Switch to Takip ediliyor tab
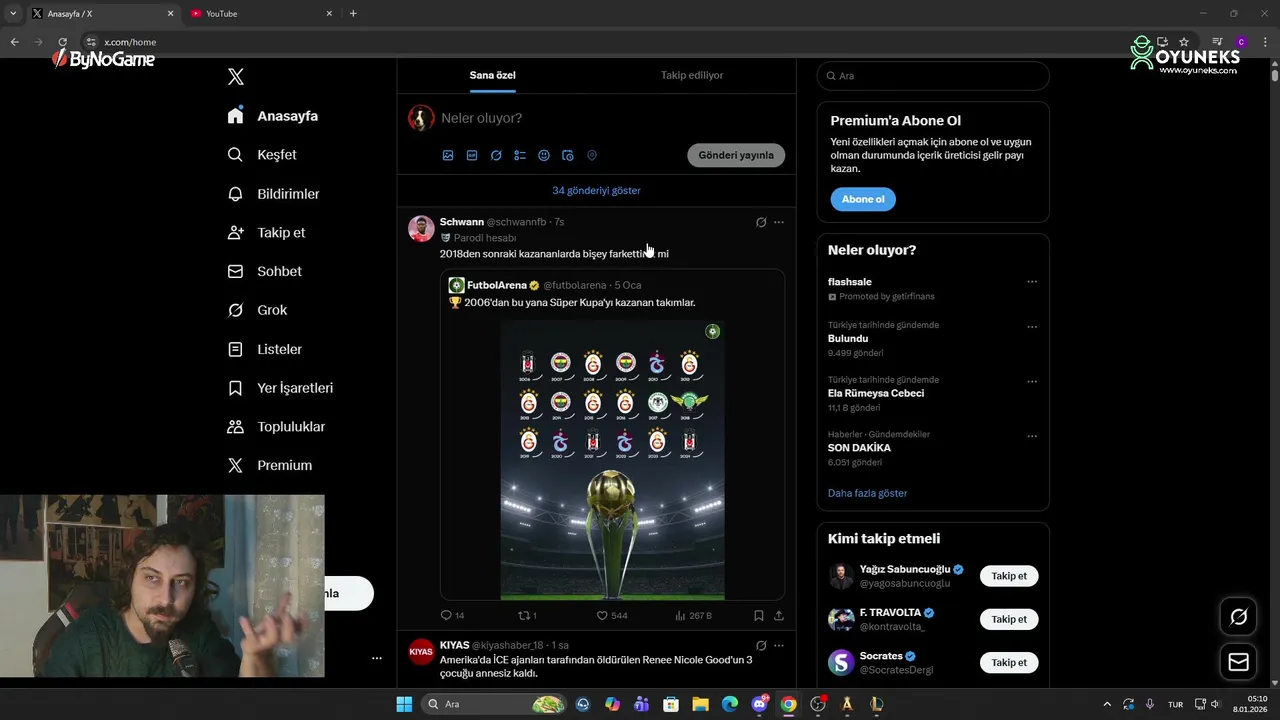This screenshot has height=720, width=1280. pyautogui.click(x=692, y=75)
